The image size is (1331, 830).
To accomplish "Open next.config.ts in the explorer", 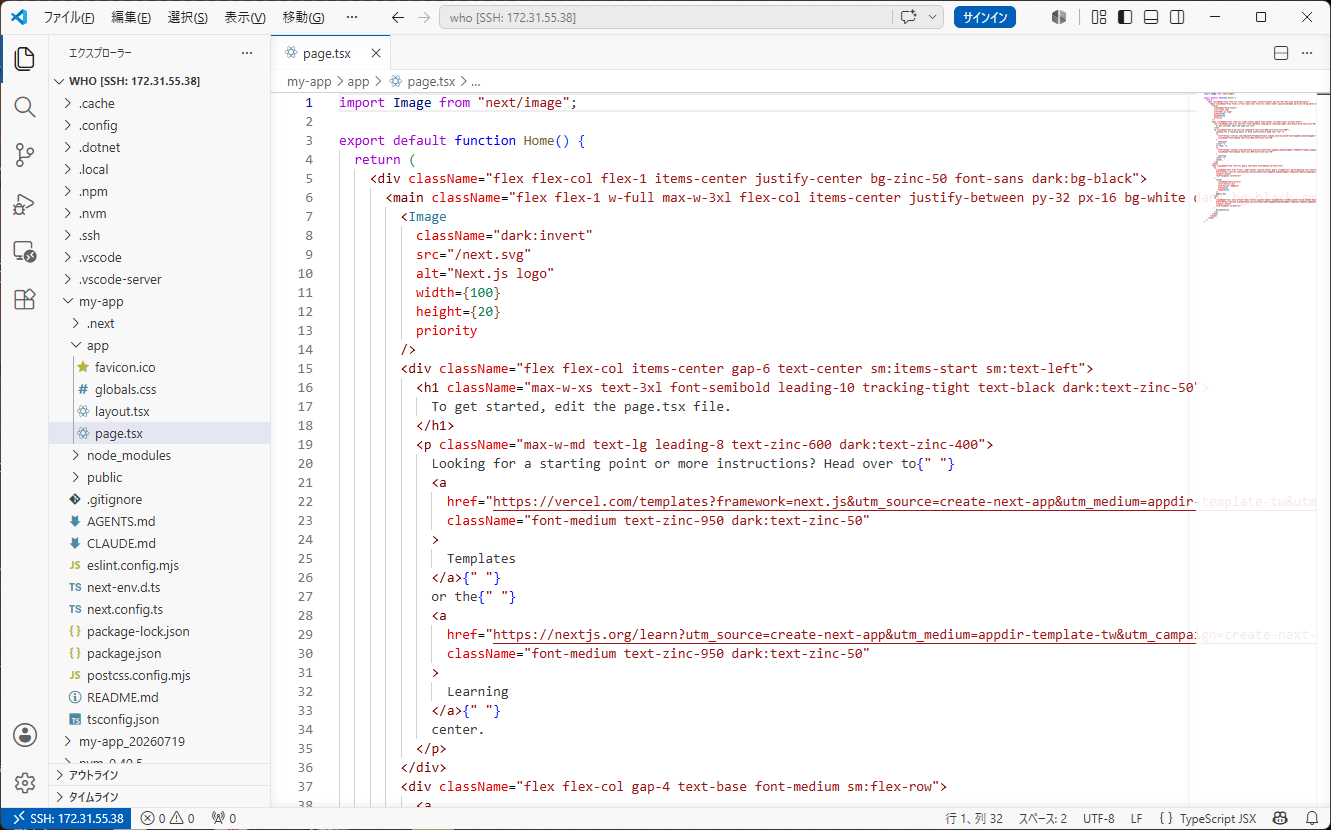I will point(160,609).
